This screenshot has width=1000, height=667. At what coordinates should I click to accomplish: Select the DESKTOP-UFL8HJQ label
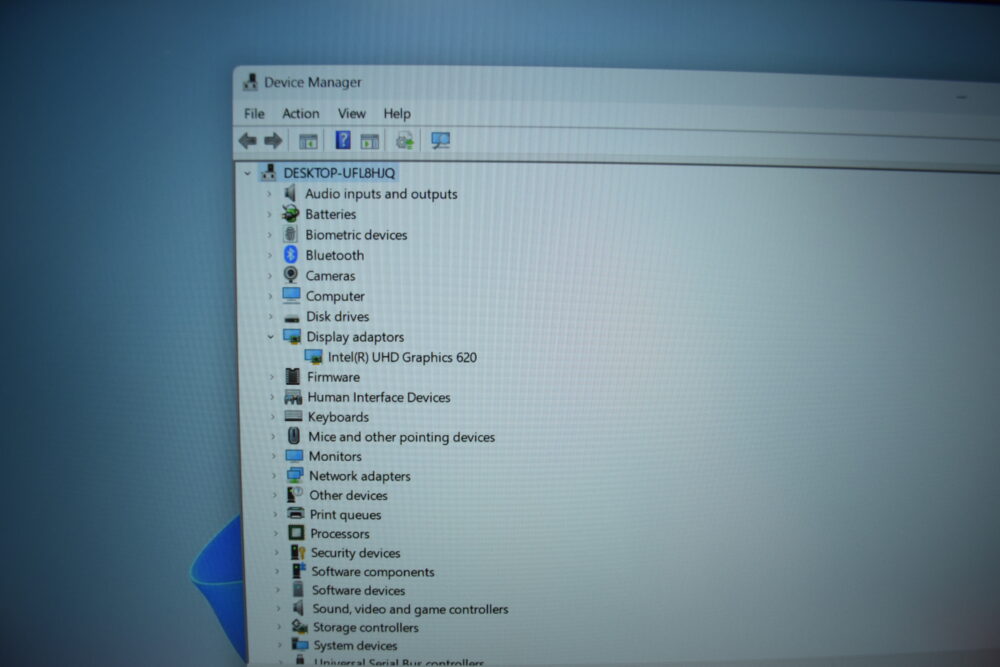[339, 173]
